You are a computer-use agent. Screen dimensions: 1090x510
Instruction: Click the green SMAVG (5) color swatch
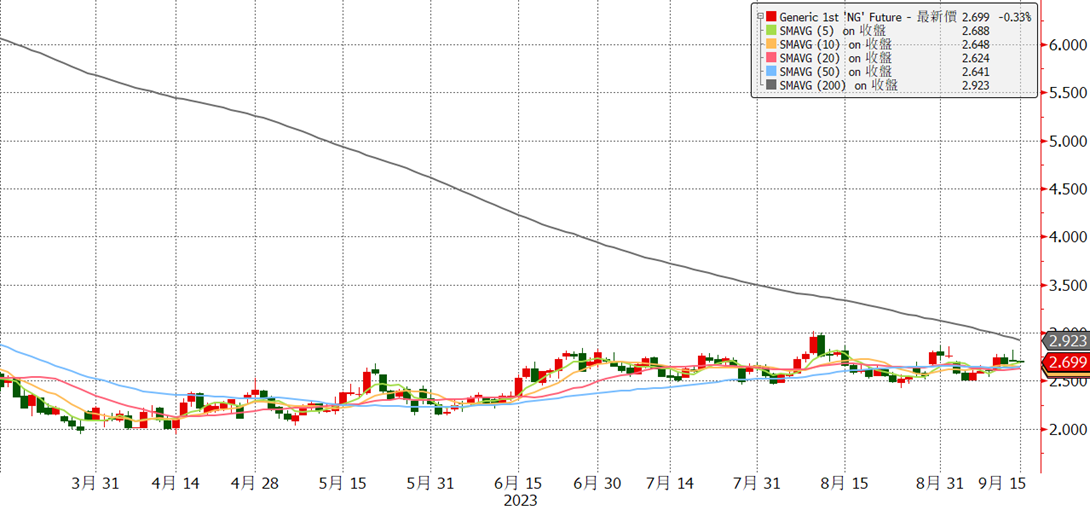(772, 31)
